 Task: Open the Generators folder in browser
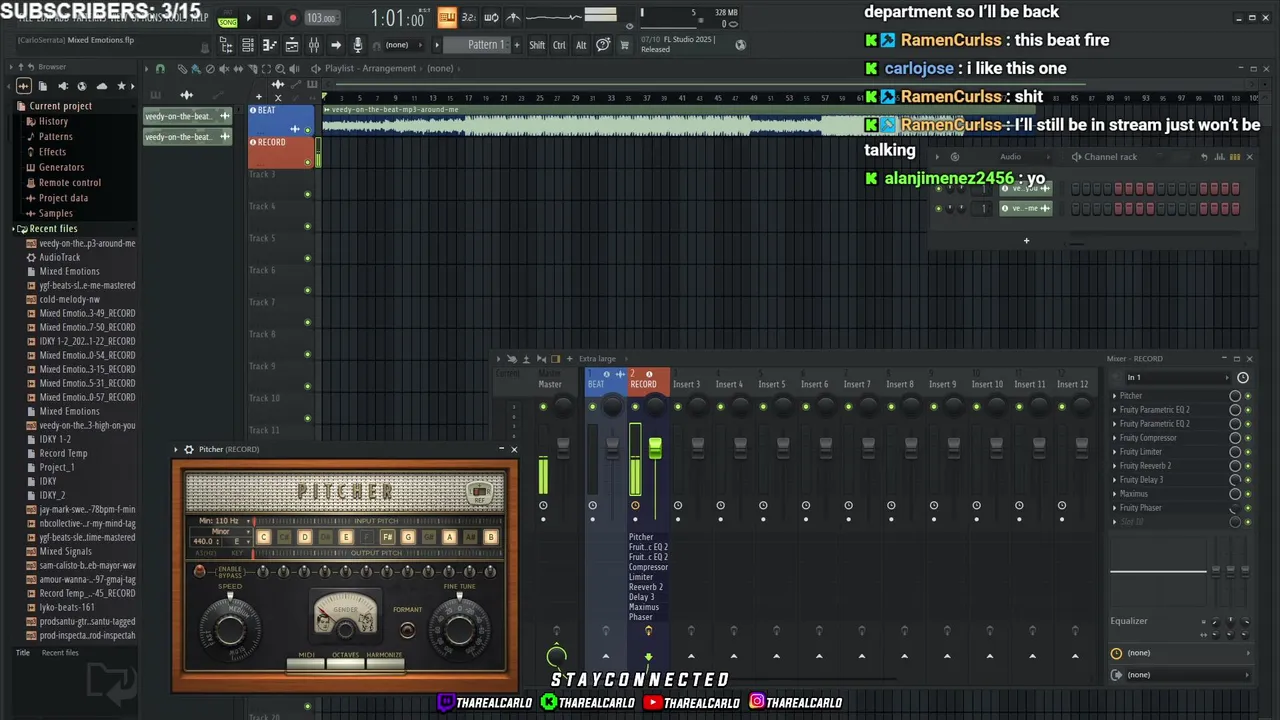click(61, 167)
